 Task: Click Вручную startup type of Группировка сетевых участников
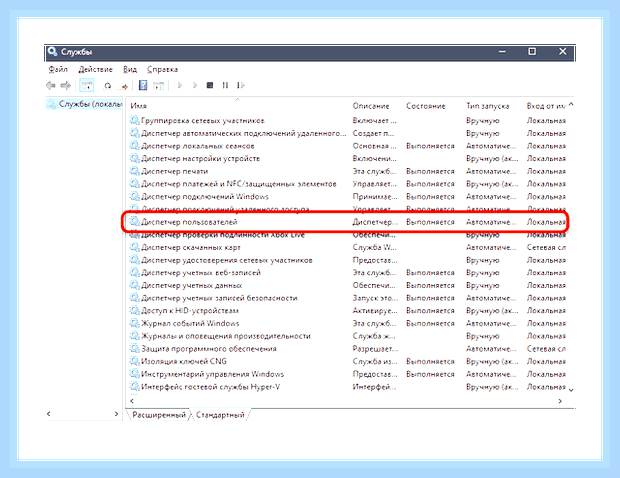coord(482,121)
